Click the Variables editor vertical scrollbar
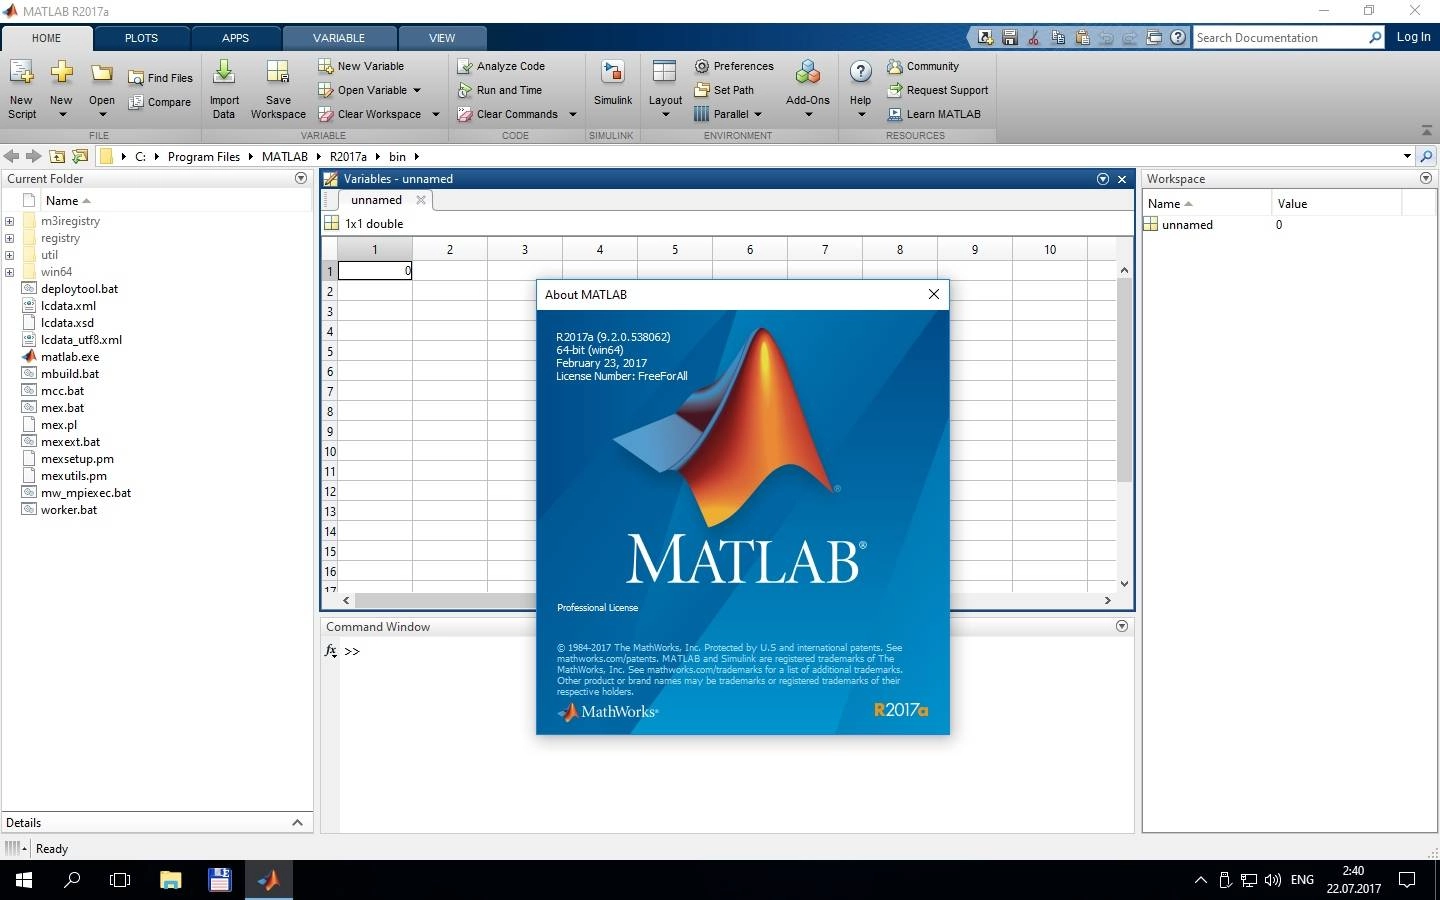Viewport: 1440px width, 900px height. (x=1124, y=380)
